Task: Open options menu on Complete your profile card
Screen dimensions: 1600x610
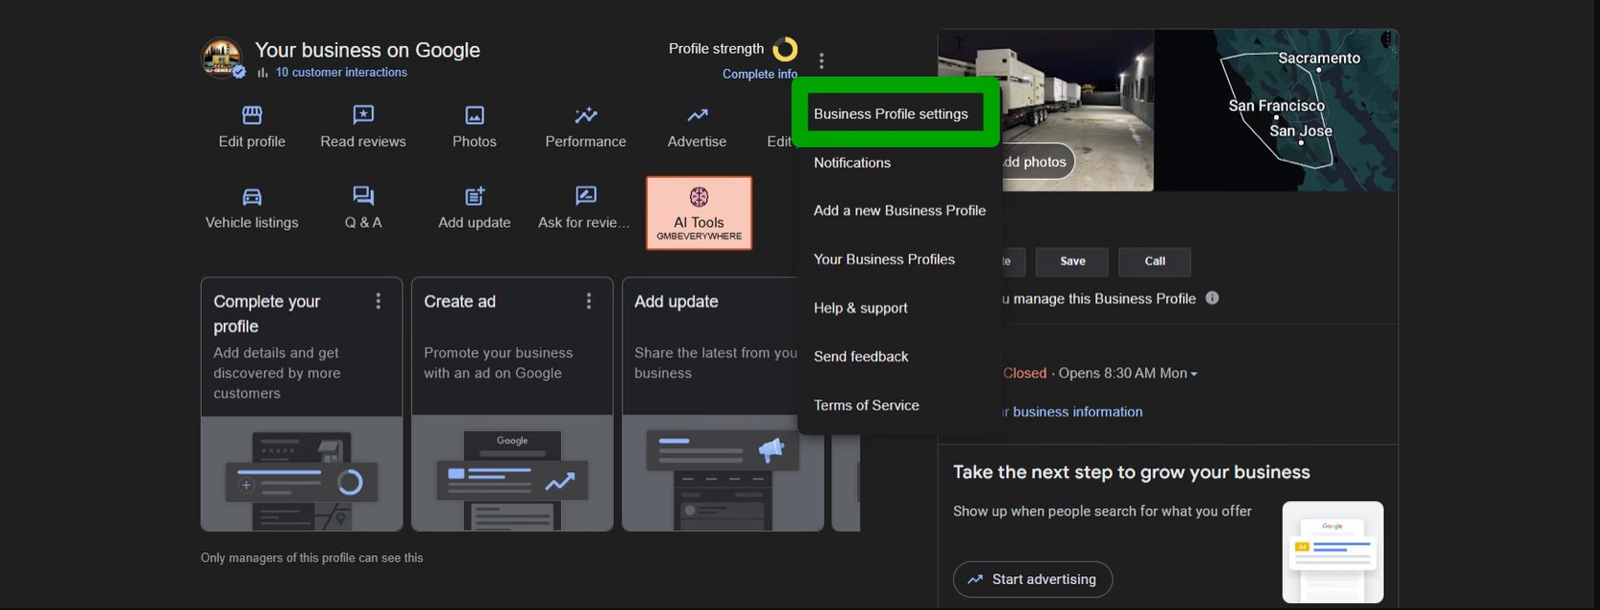Action: coord(378,301)
